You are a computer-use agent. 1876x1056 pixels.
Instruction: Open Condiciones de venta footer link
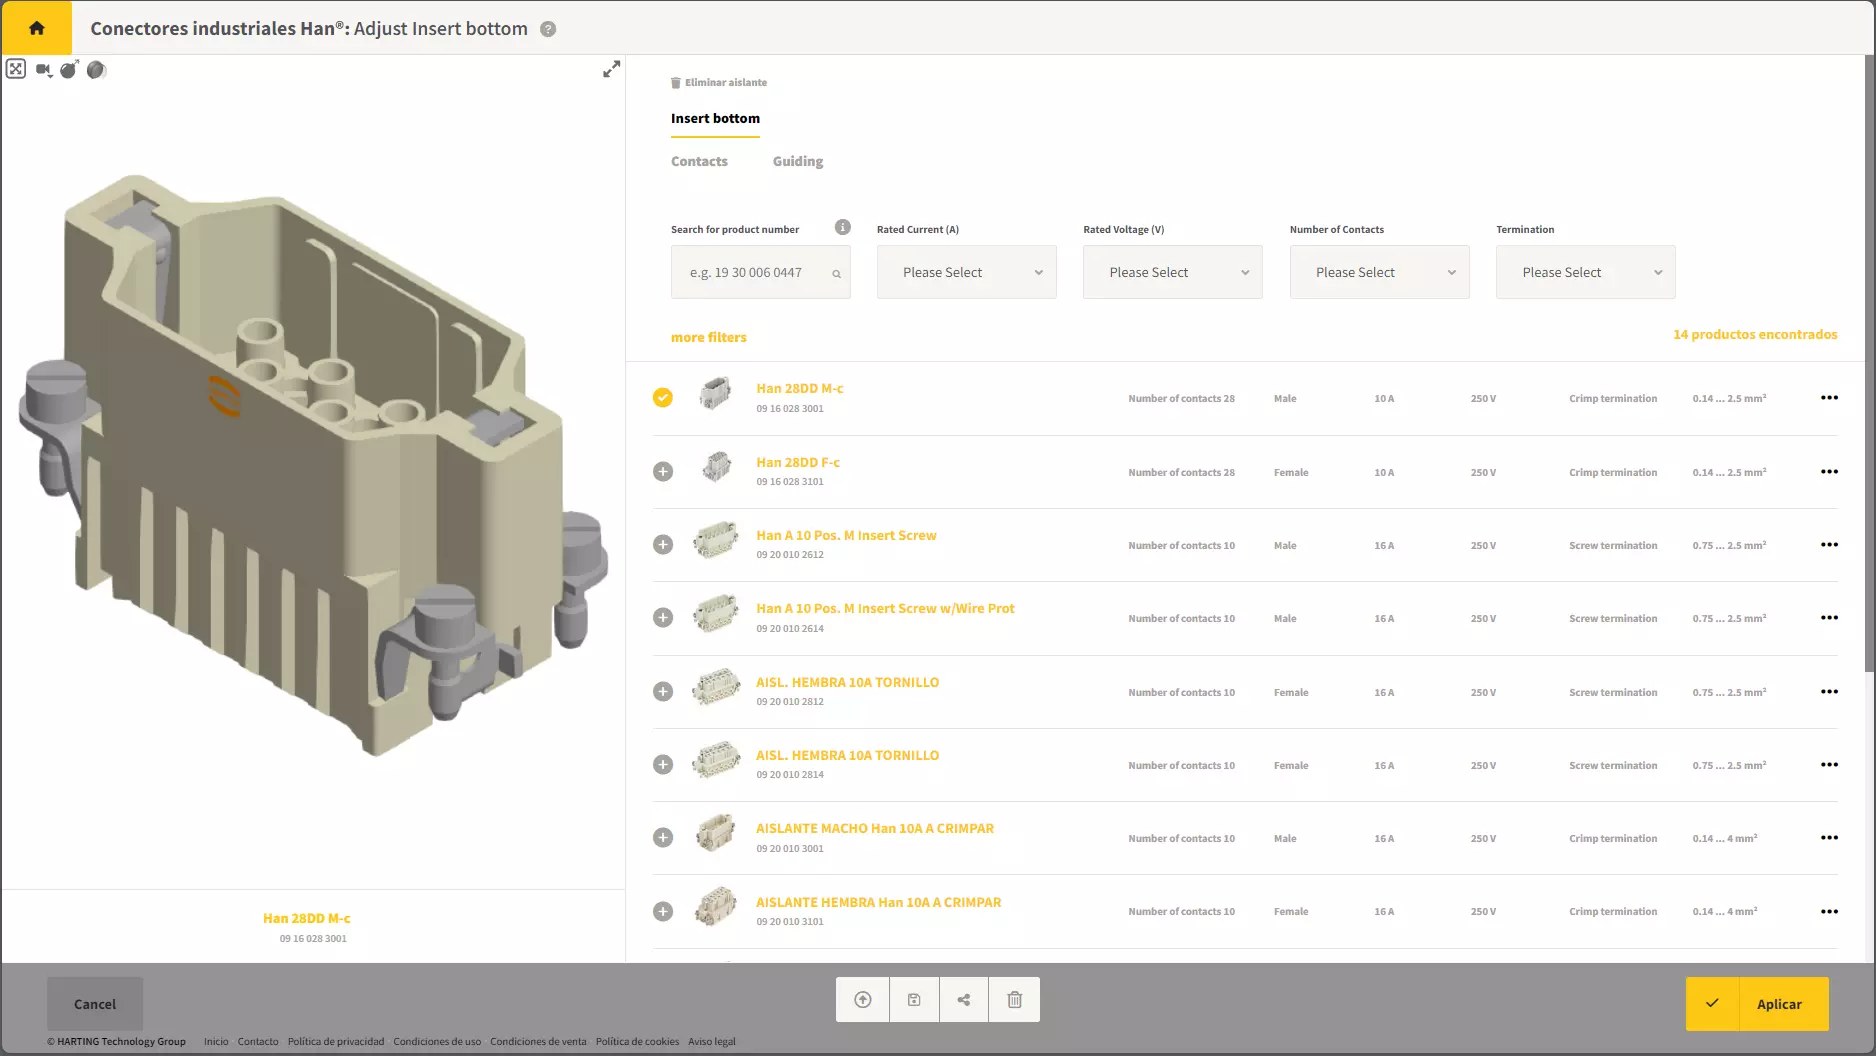click(x=538, y=1042)
